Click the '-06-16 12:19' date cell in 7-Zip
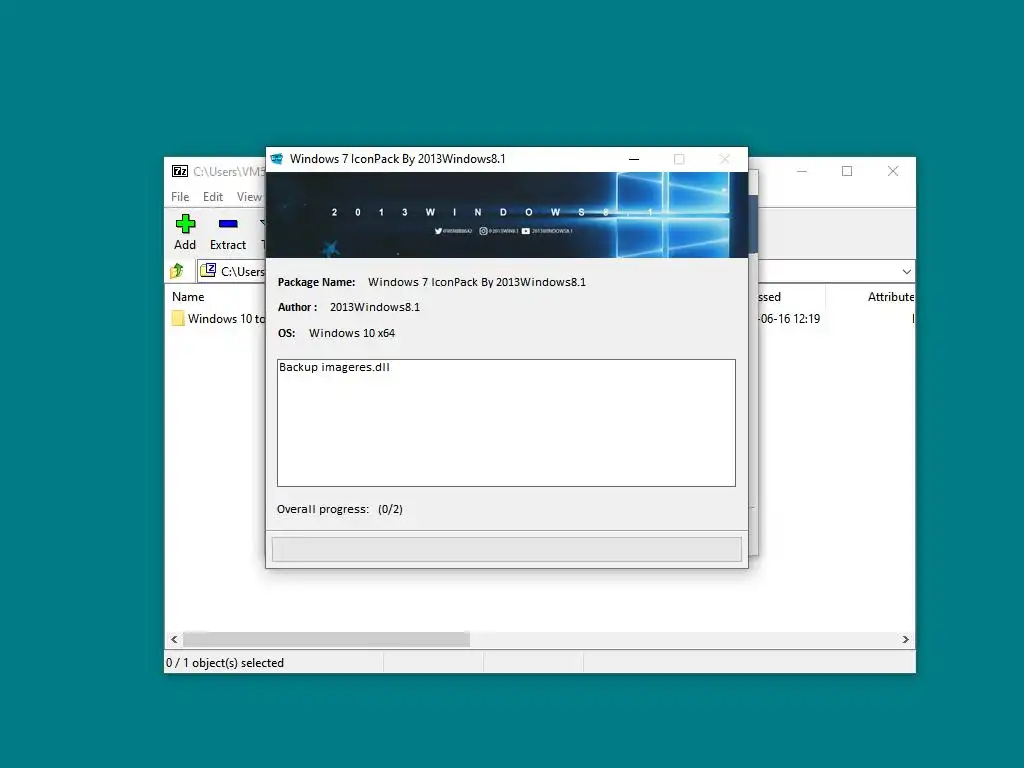Viewport: 1024px width, 768px height. pos(789,319)
